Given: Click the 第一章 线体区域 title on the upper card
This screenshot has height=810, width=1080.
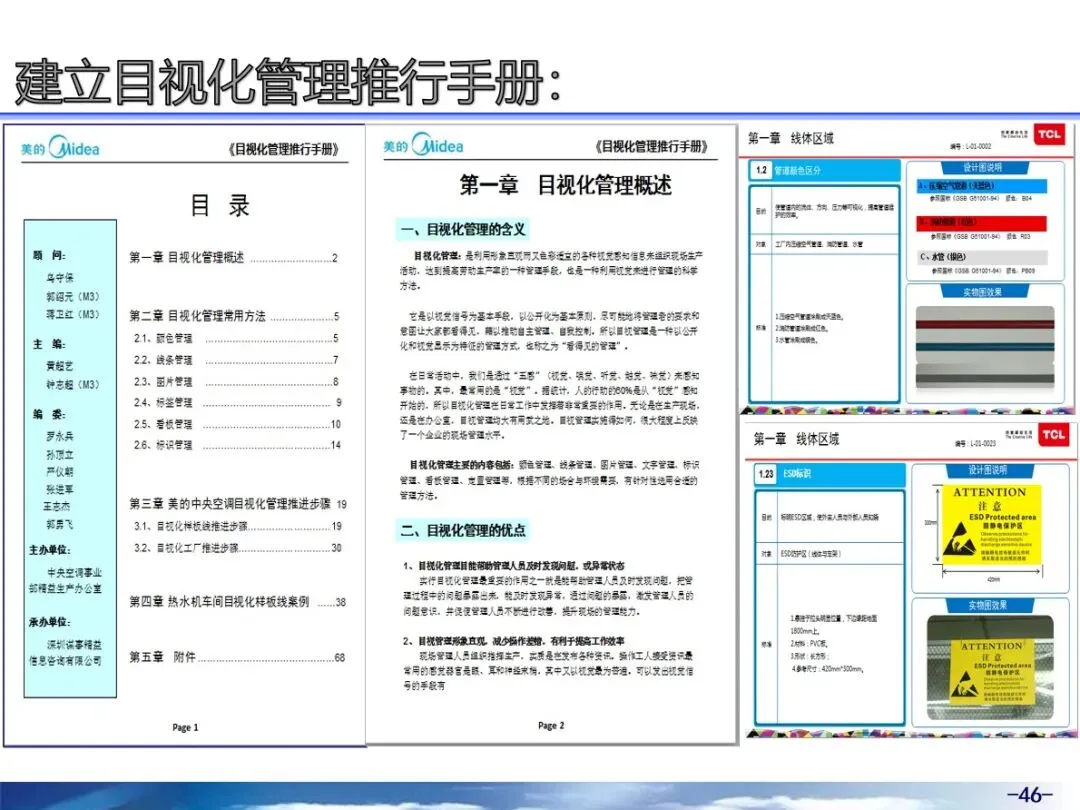Looking at the screenshot, I should 791,138.
